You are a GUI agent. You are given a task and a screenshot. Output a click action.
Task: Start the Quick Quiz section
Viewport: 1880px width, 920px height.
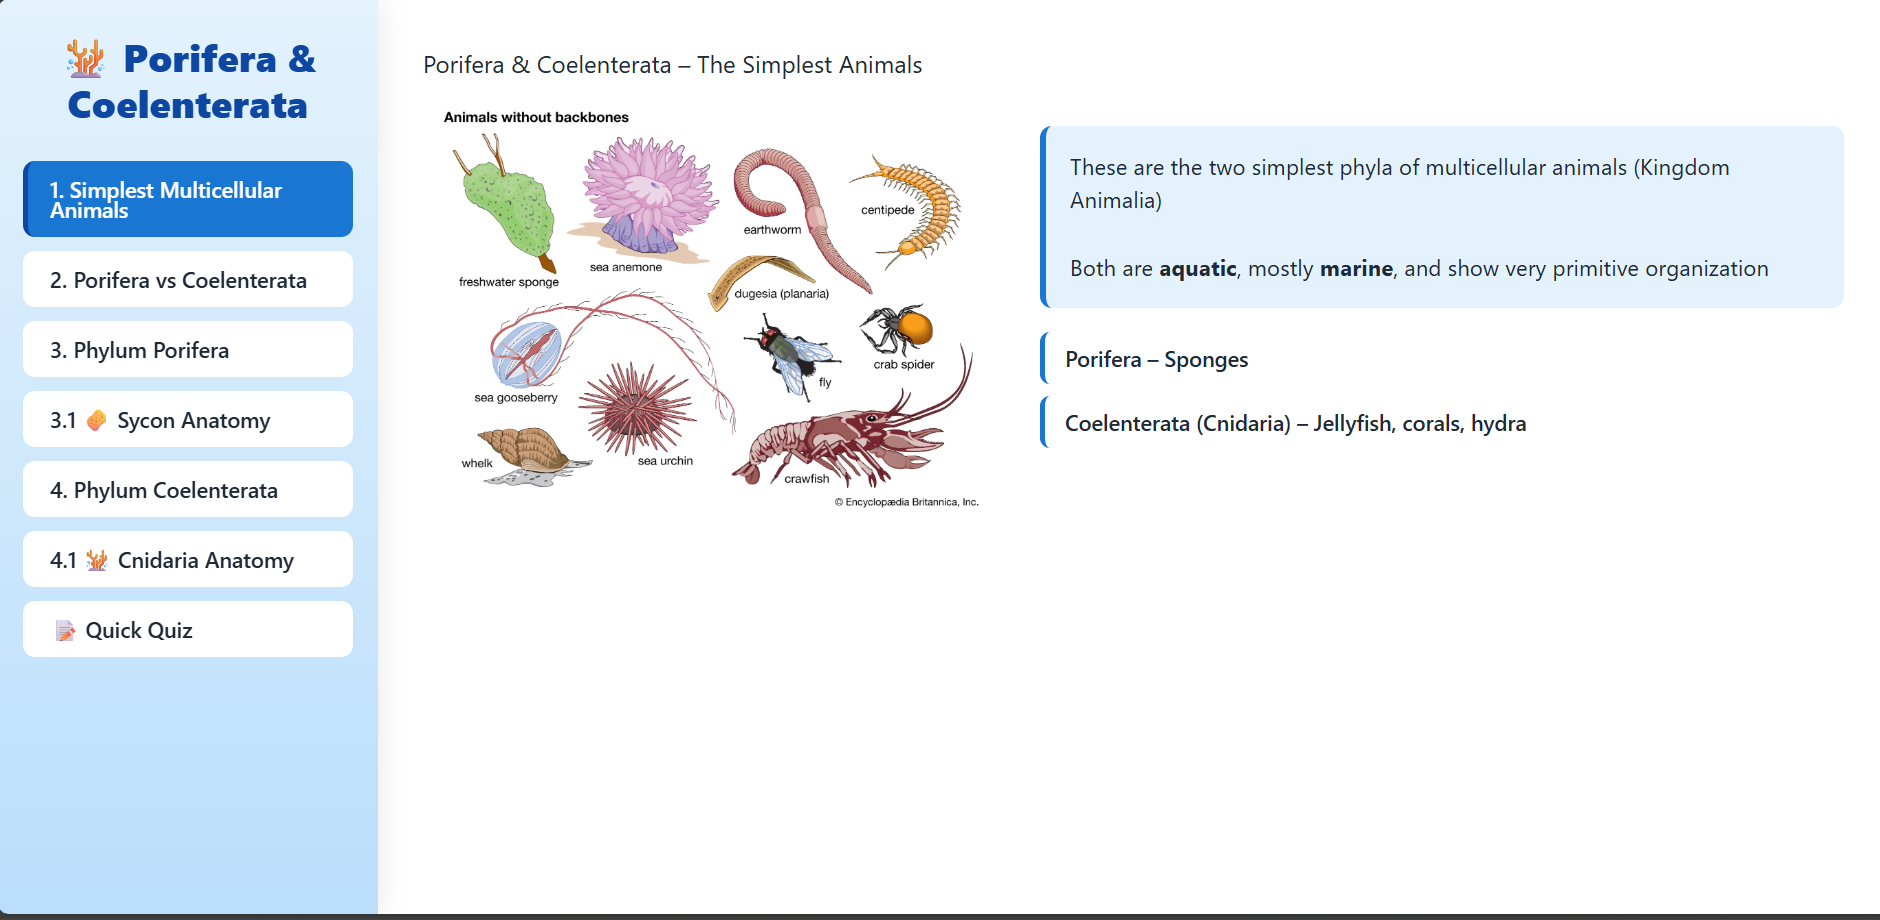coord(188,629)
